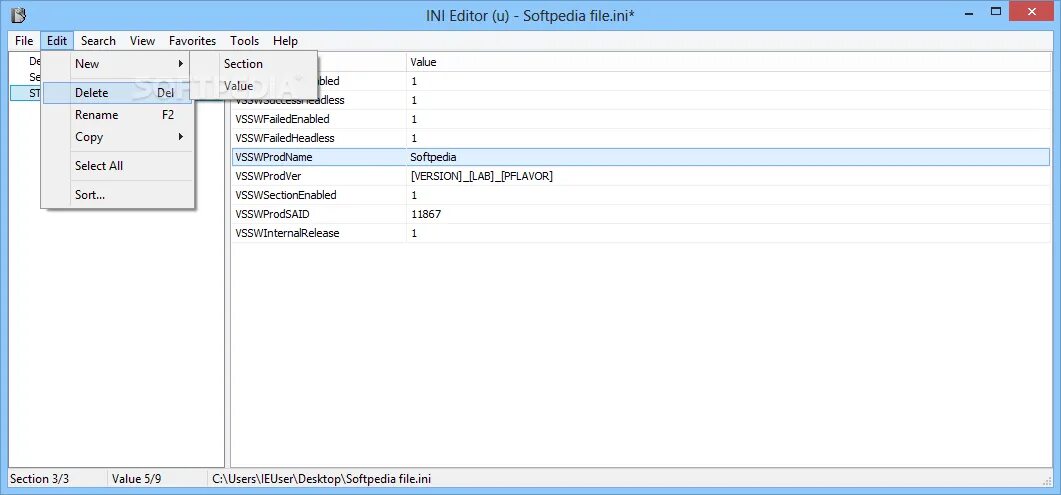Image resolution: width=1061 pixels, height=495 pixels.
Task: Click the file path in status bar
Action: point(321,479)
